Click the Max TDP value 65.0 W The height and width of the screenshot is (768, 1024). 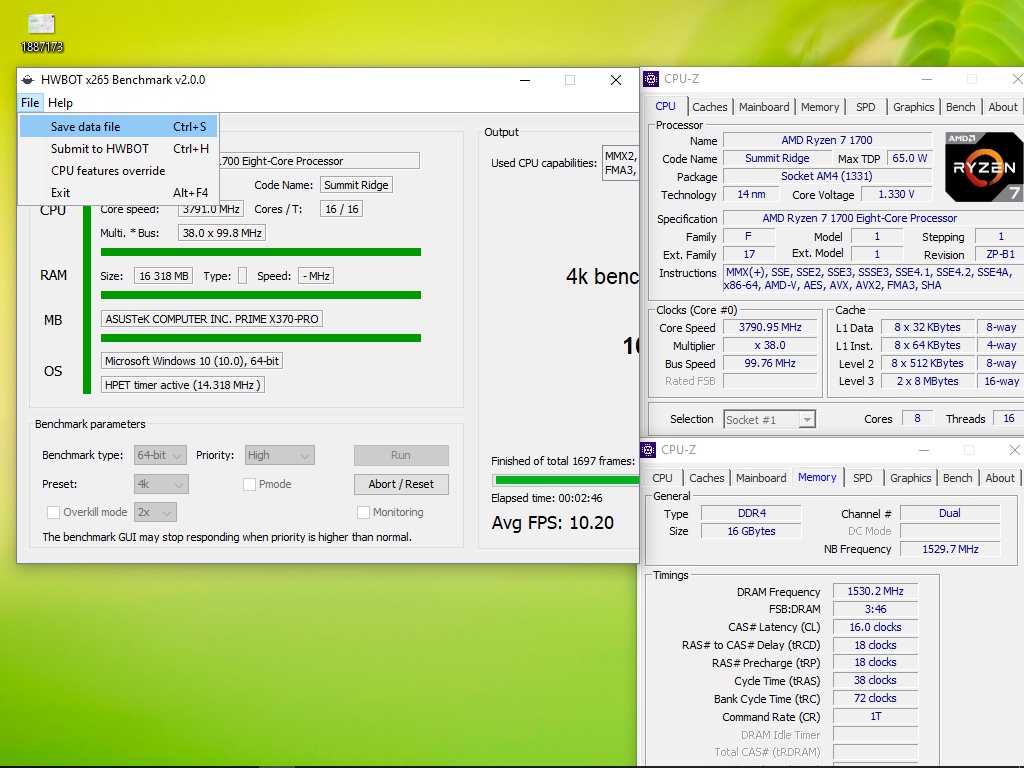[x=910, y=159]
